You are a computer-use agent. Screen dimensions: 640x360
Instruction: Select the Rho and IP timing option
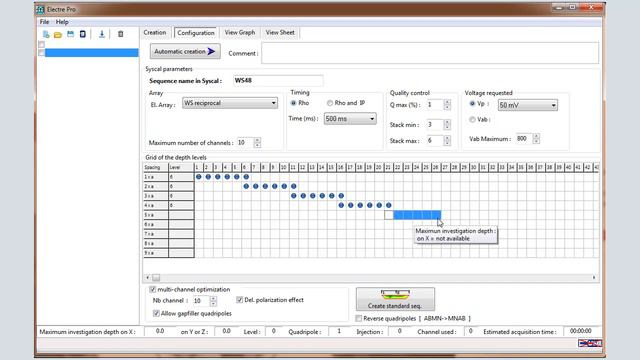coord(330,103)
